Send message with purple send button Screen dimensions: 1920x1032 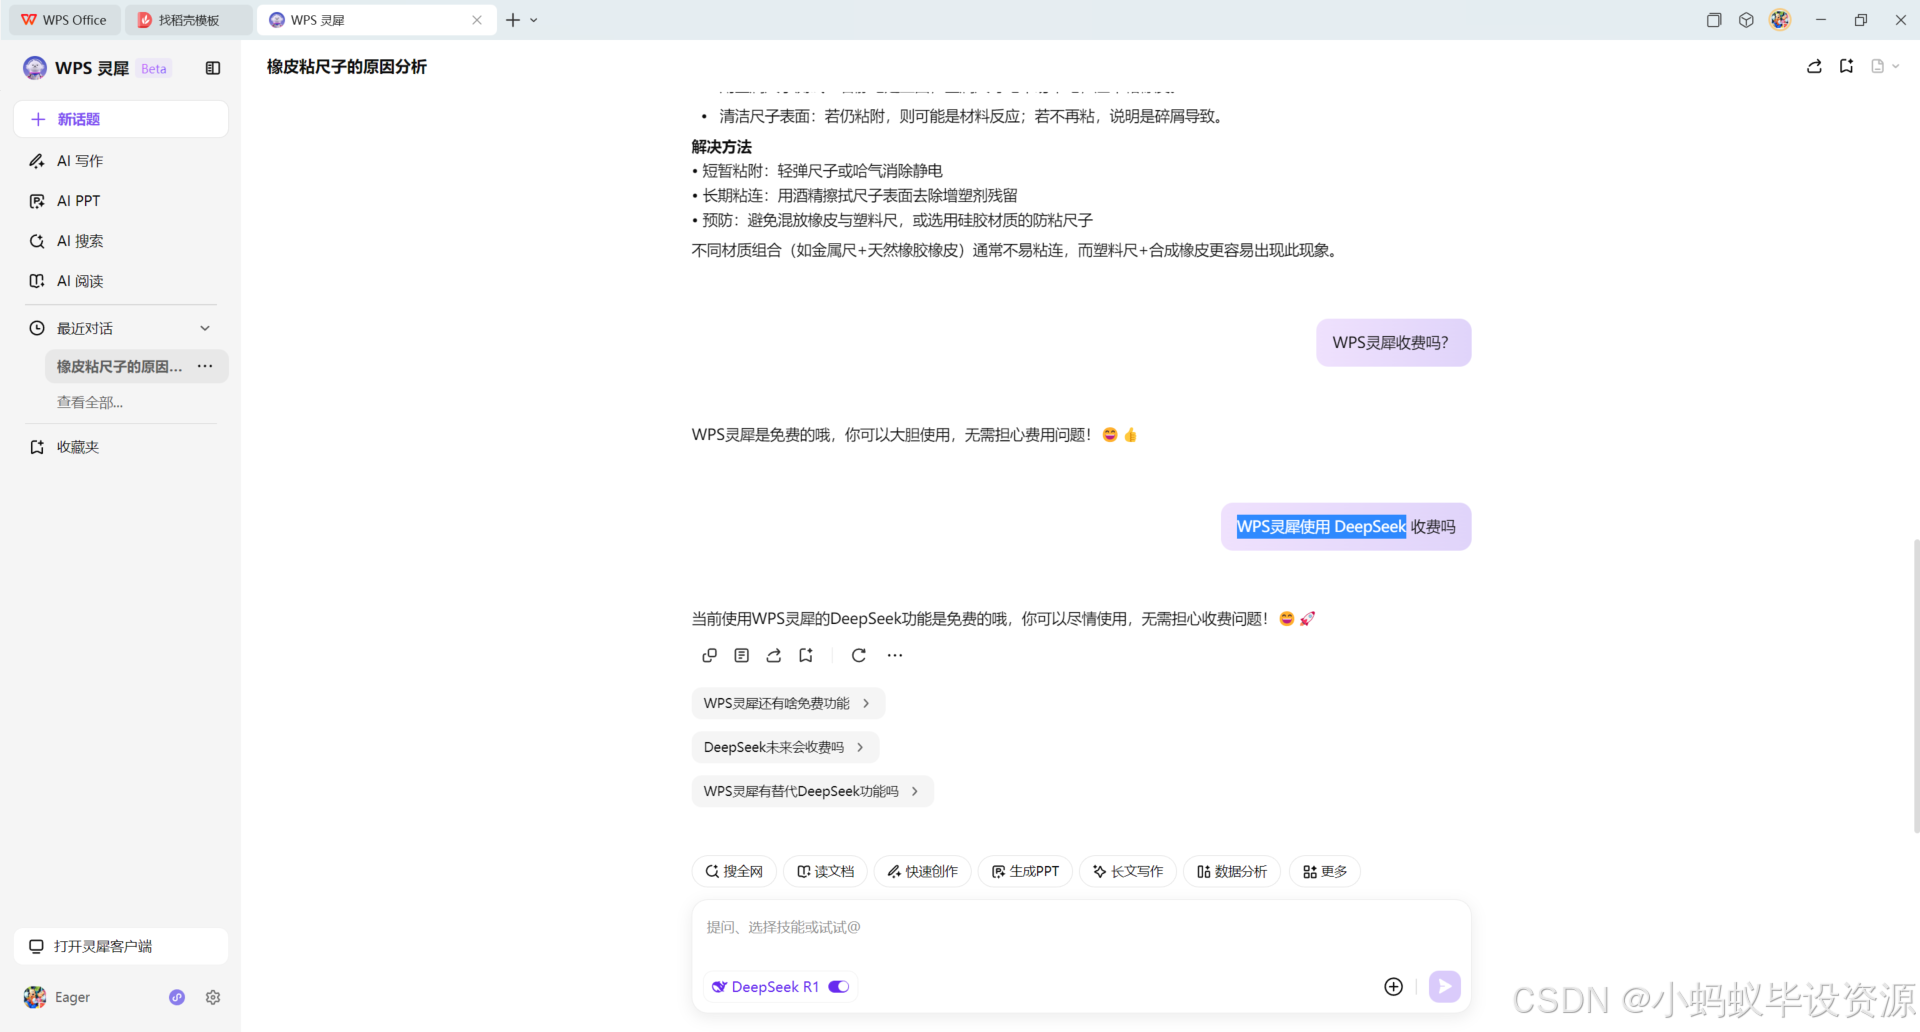coord(1444,987)
